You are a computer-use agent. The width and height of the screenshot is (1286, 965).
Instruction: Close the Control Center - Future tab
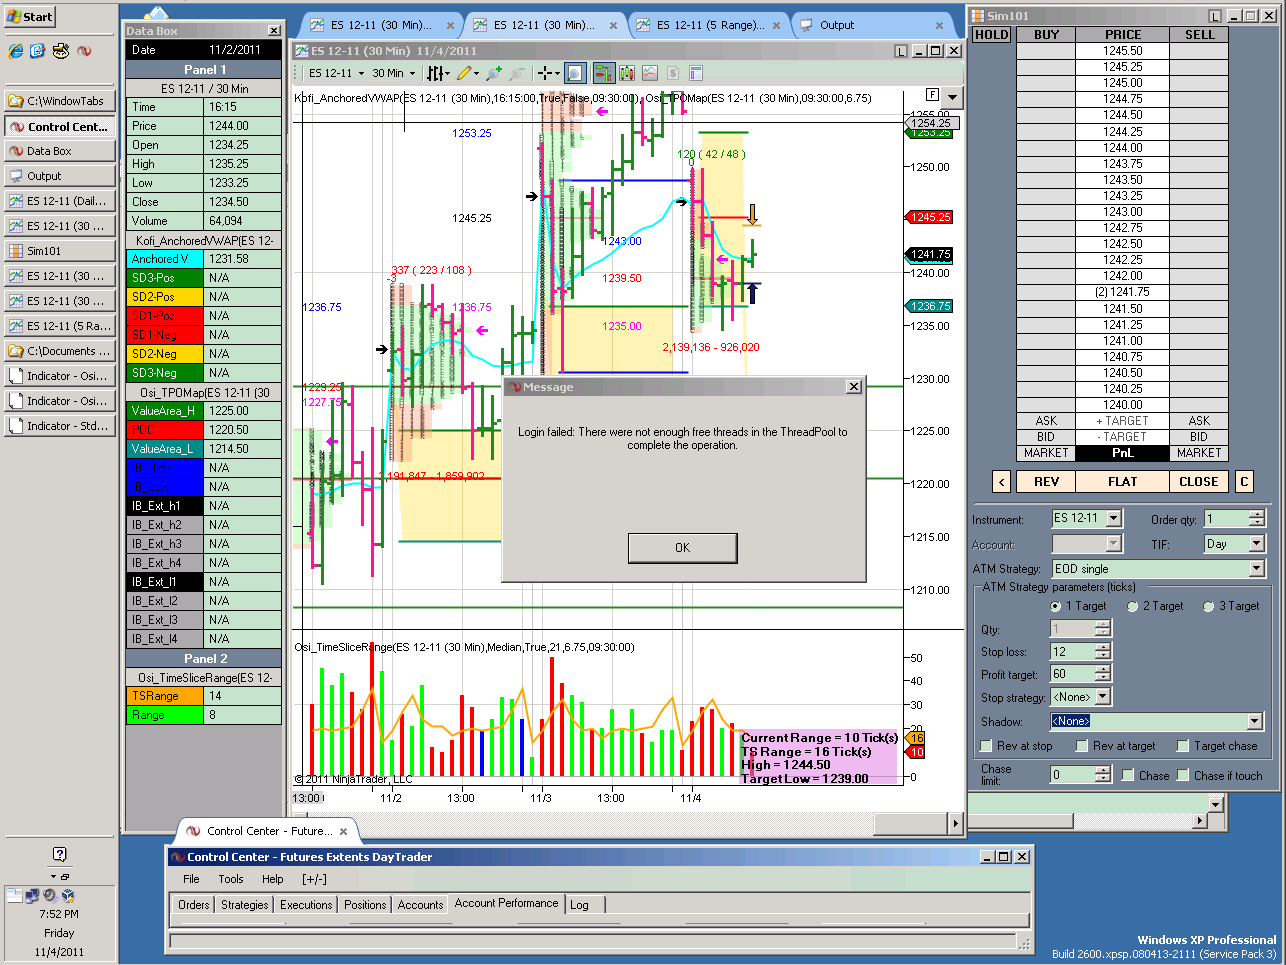pos(343,831)
